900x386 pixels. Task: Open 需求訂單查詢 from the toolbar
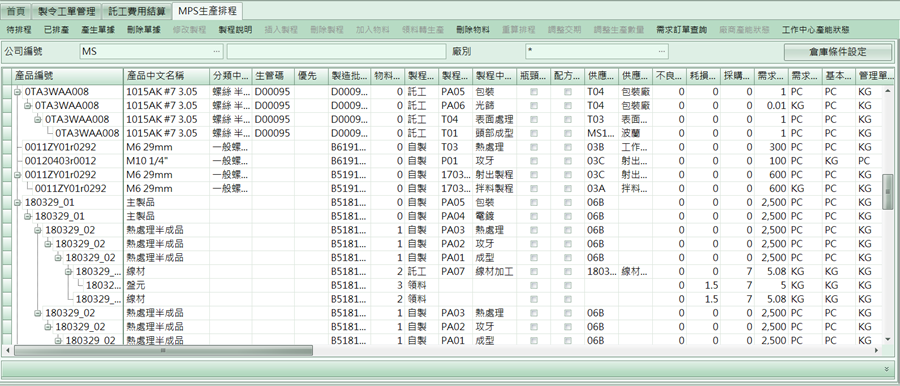(682, 29)
